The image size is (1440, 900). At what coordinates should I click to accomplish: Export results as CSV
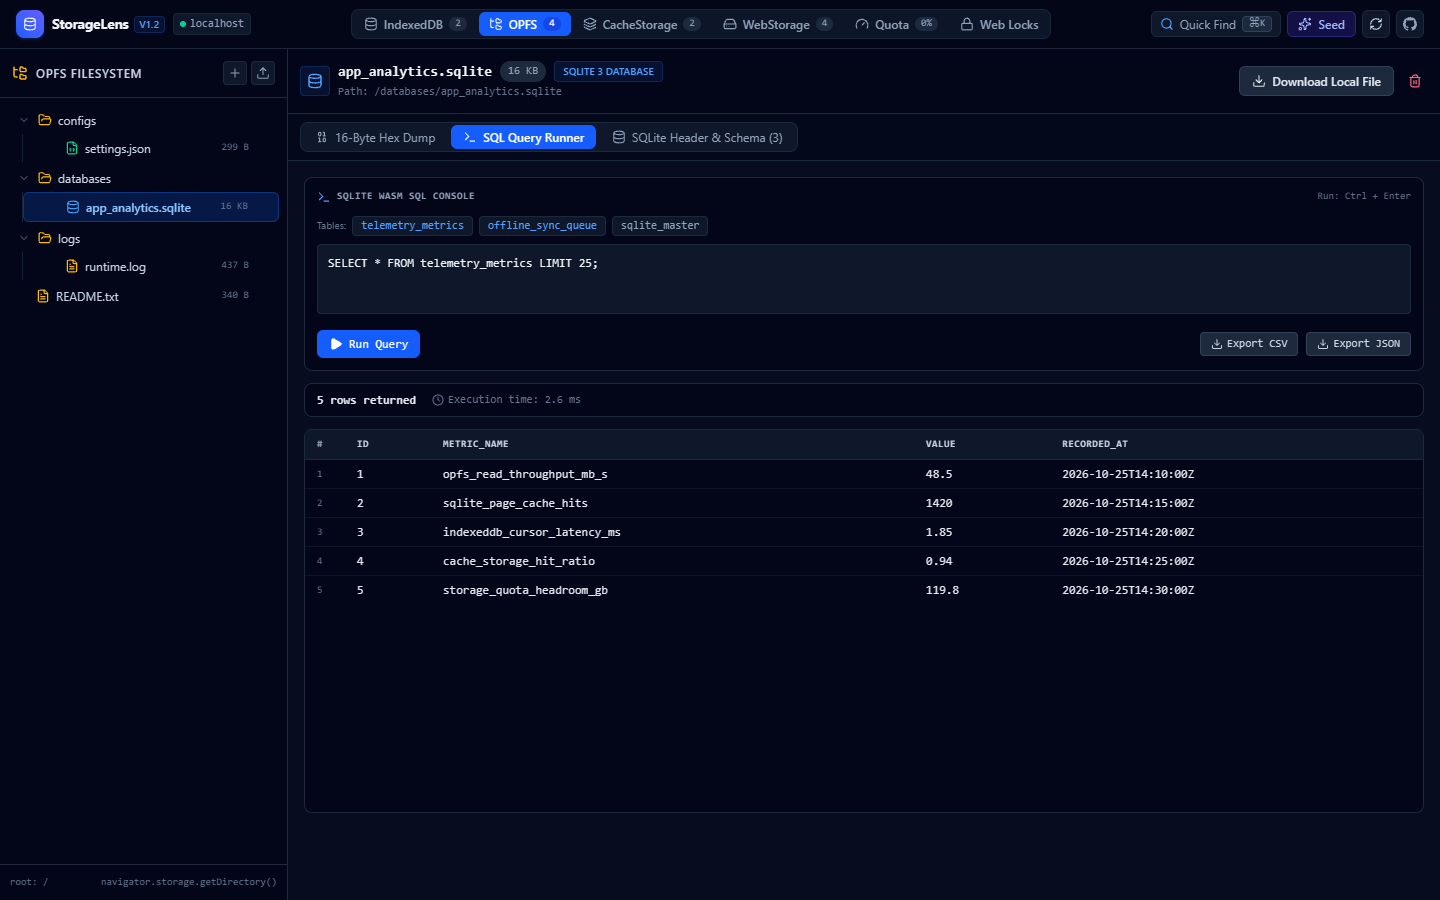[x=1249, y=344]
